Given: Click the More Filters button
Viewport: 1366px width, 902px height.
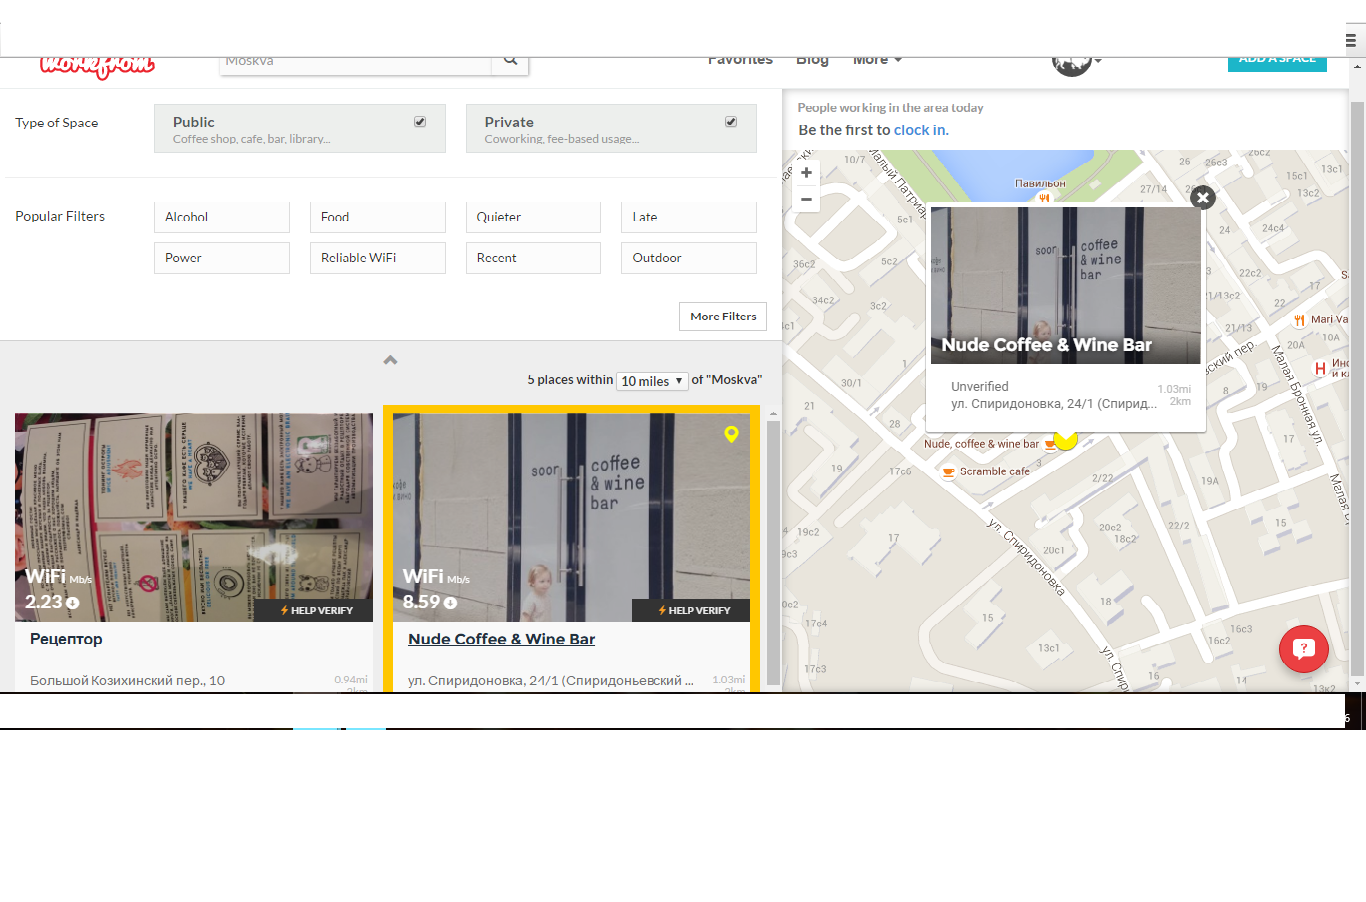Looking at the screenshot, I should [x=723, y=316].
